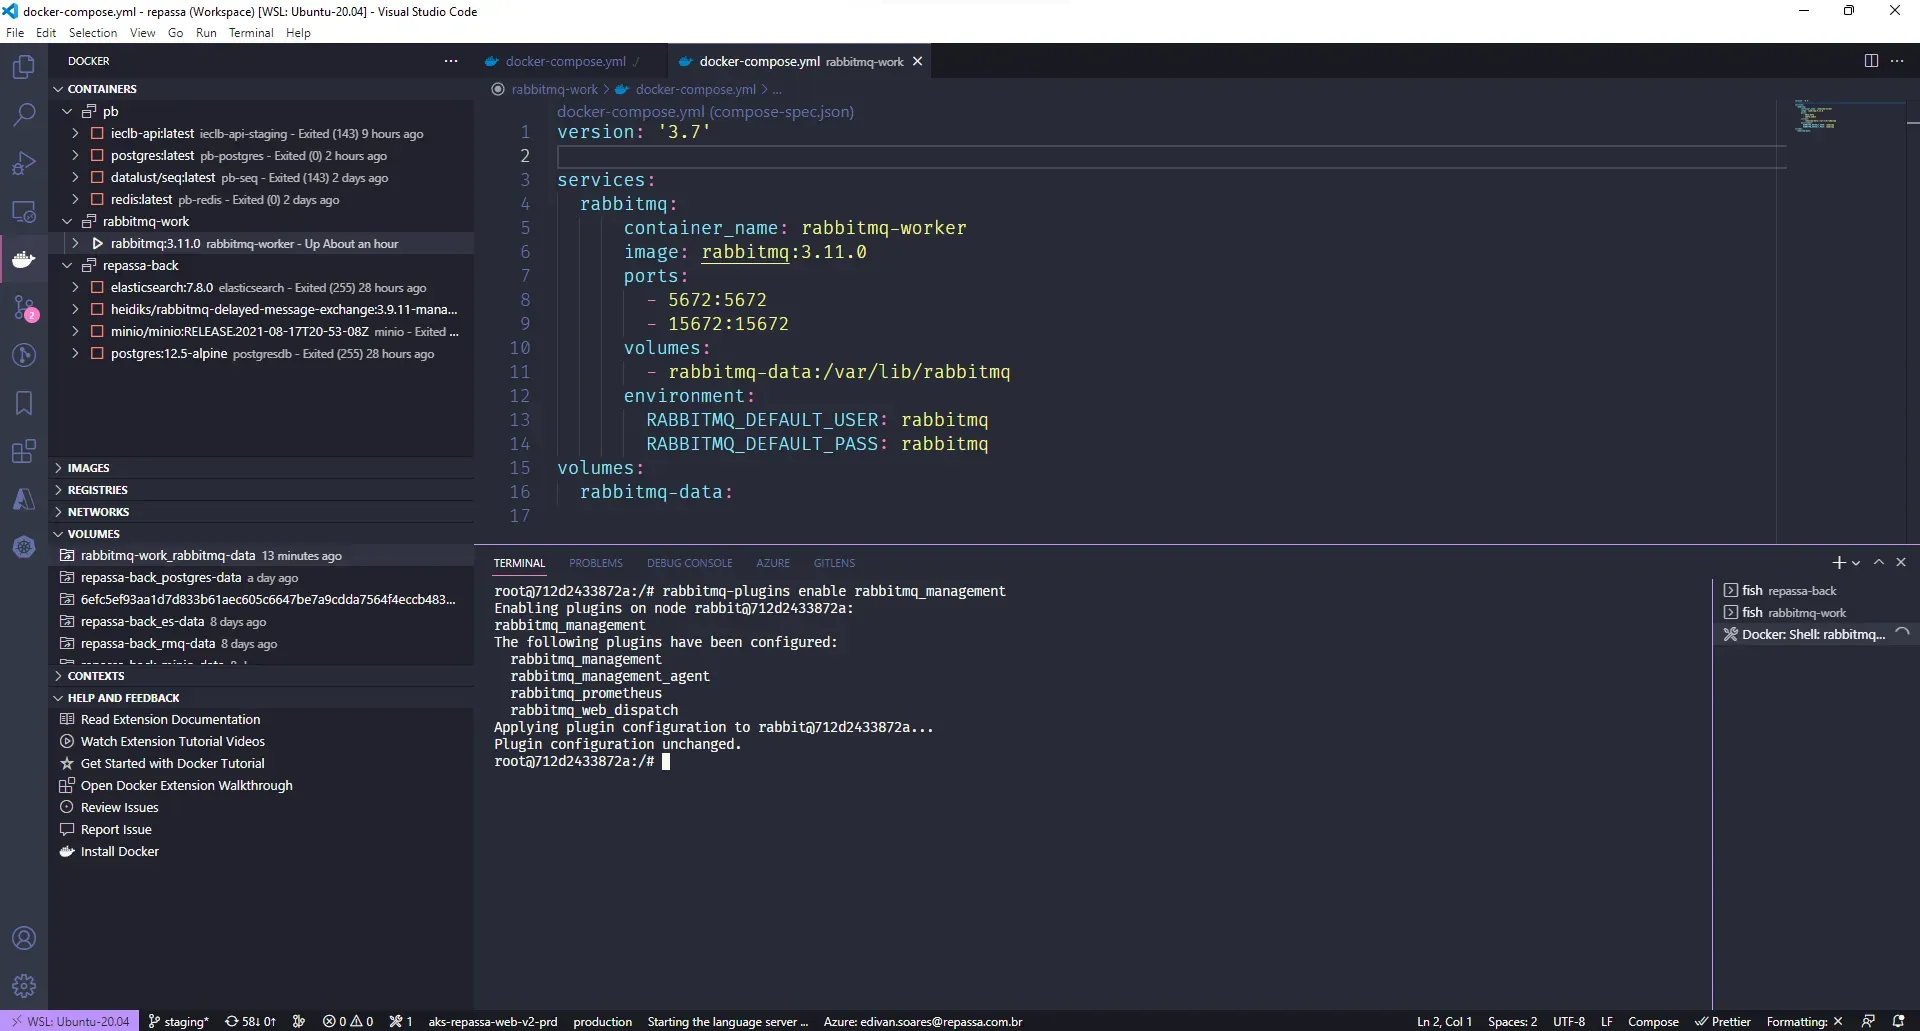Image resolution: width=1920 pixels, height=1031 pixels.
Task: Select the rabbitmq-work_rabbitmq-data volume
Action: [x=262, y=555]
